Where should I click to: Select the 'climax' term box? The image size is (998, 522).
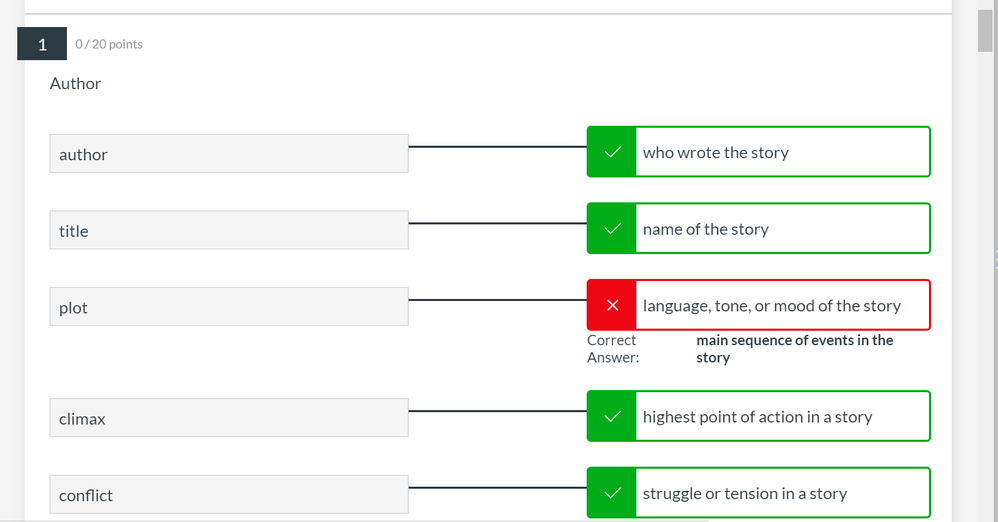tap(229, 418)
